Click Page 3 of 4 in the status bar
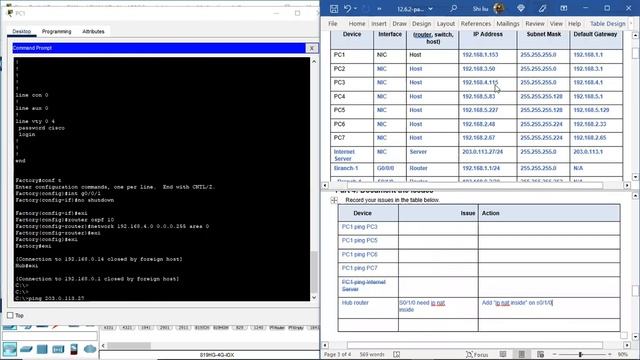The width and height of the screenshot is (640, 360). 337,354
